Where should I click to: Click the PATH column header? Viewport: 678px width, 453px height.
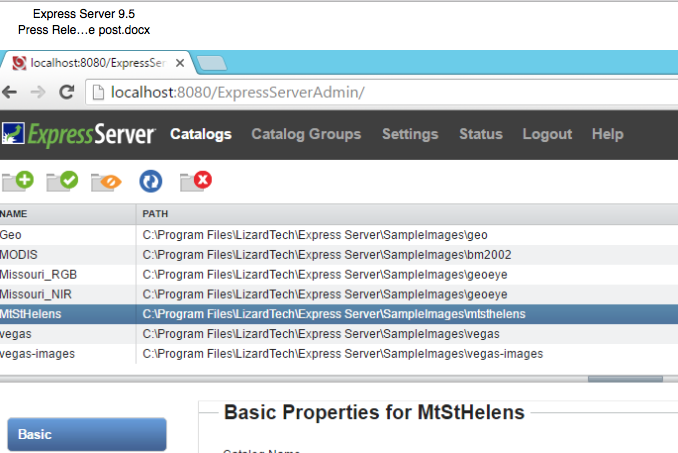[407, 214]
